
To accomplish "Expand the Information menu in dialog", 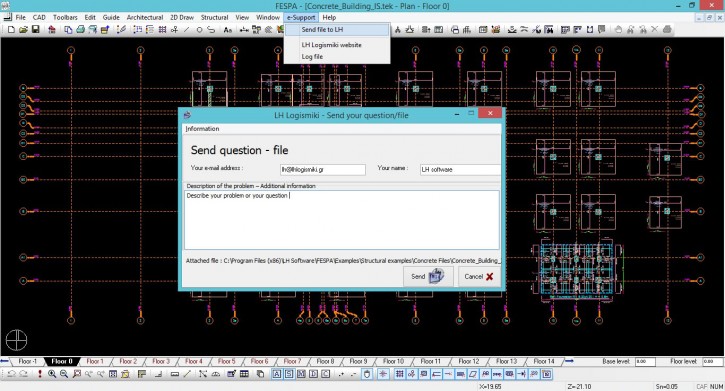I will (x=202, y=128).
